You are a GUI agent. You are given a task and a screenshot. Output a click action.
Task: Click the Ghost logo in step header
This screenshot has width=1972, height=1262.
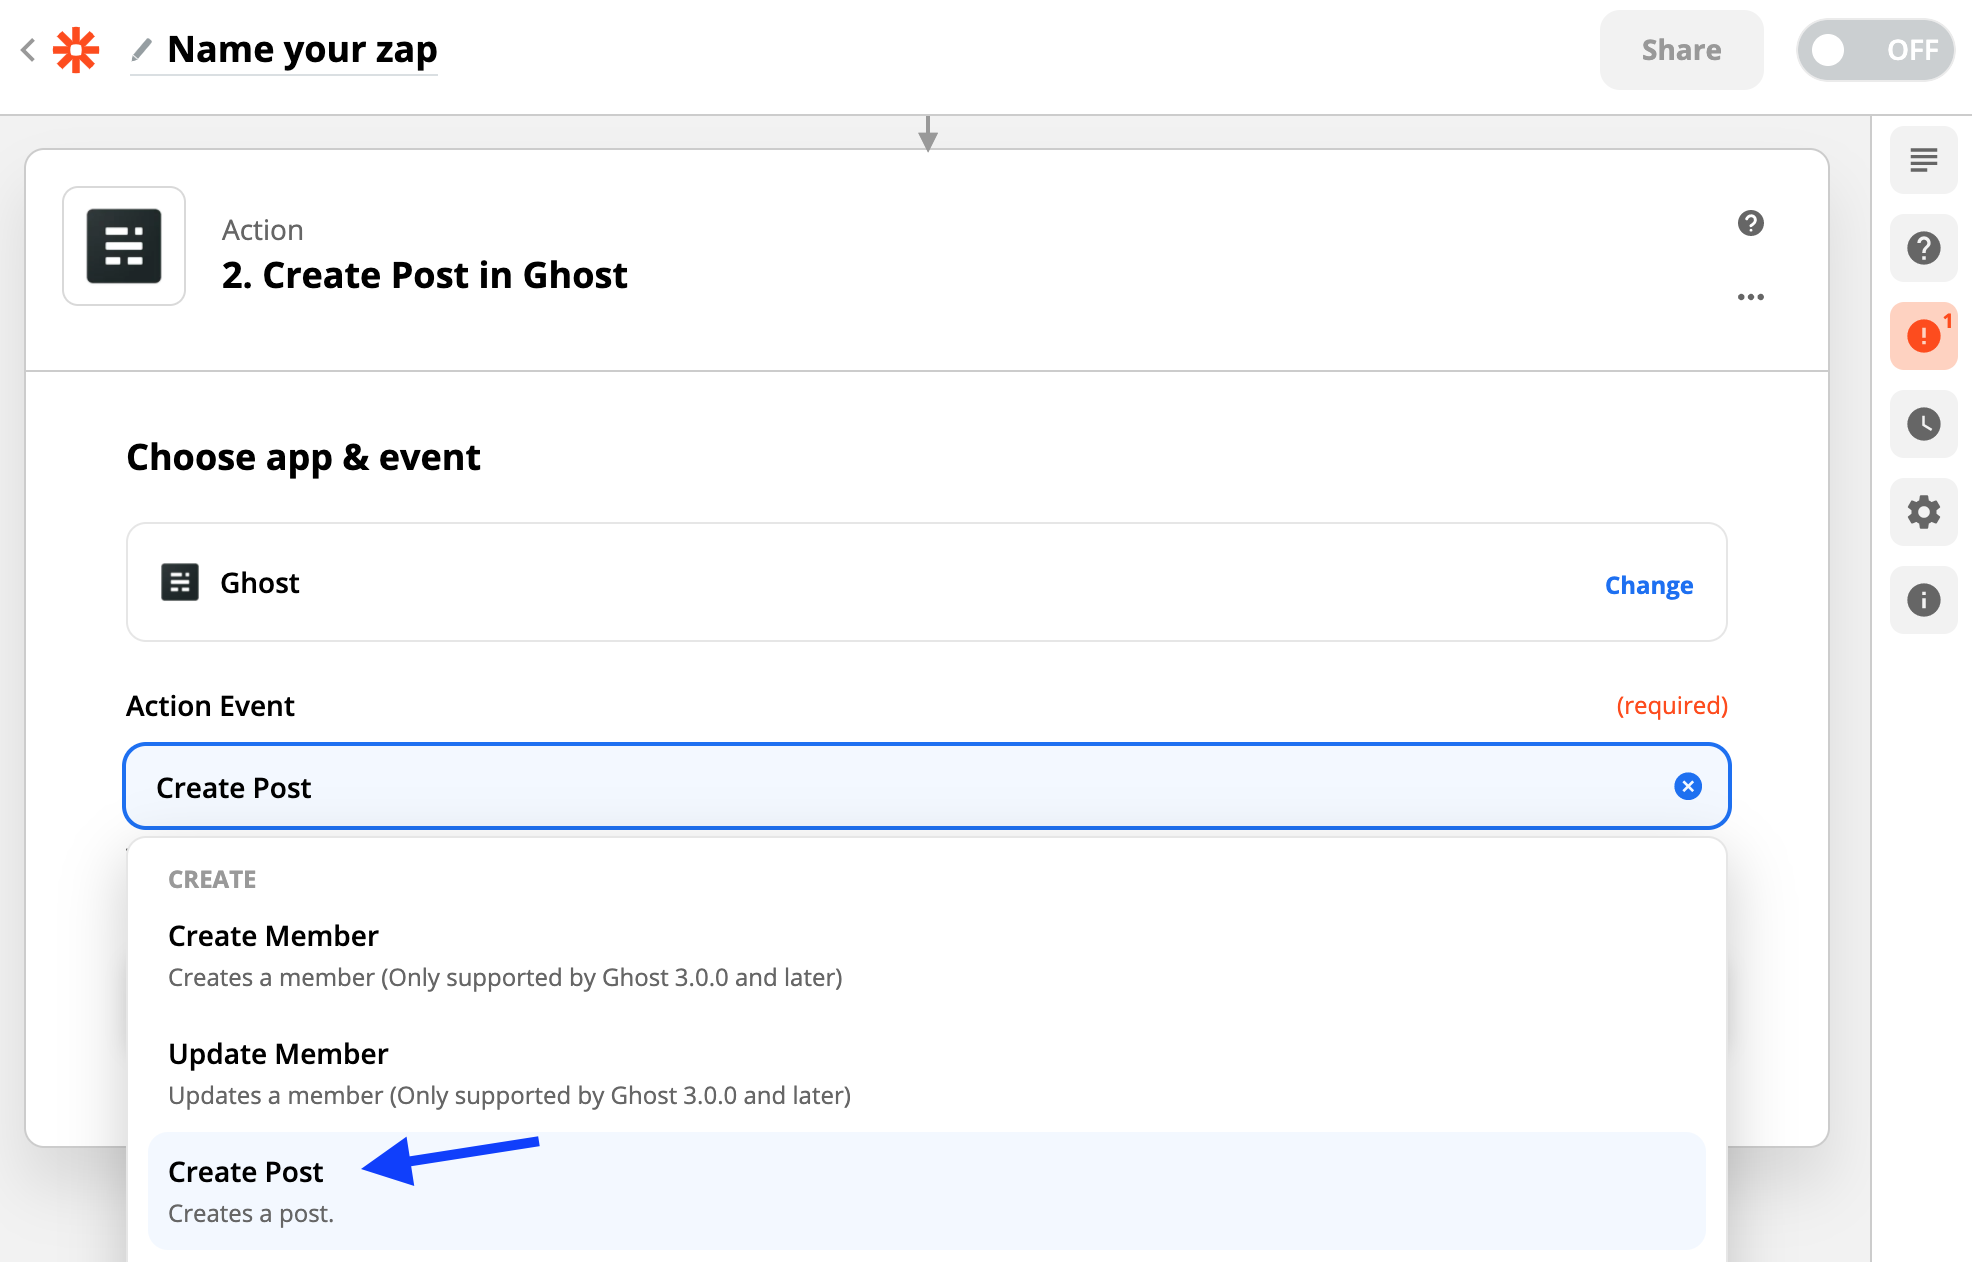(124, 246)
